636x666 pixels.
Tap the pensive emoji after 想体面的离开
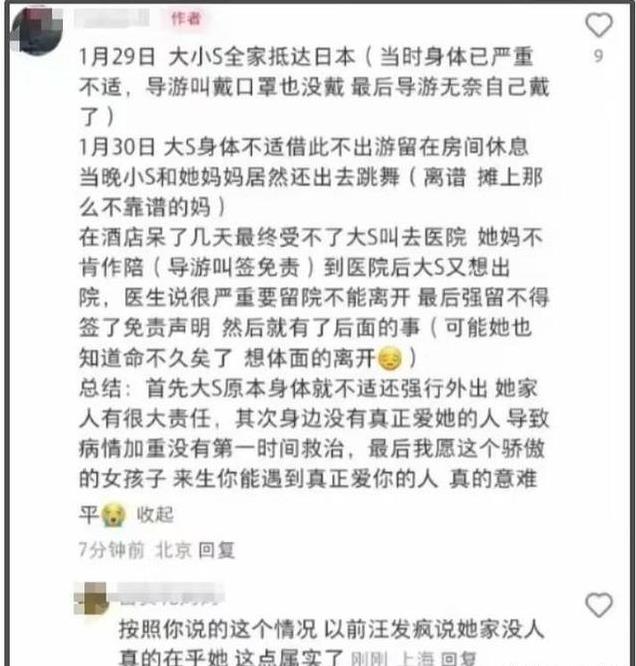[390, 358]
